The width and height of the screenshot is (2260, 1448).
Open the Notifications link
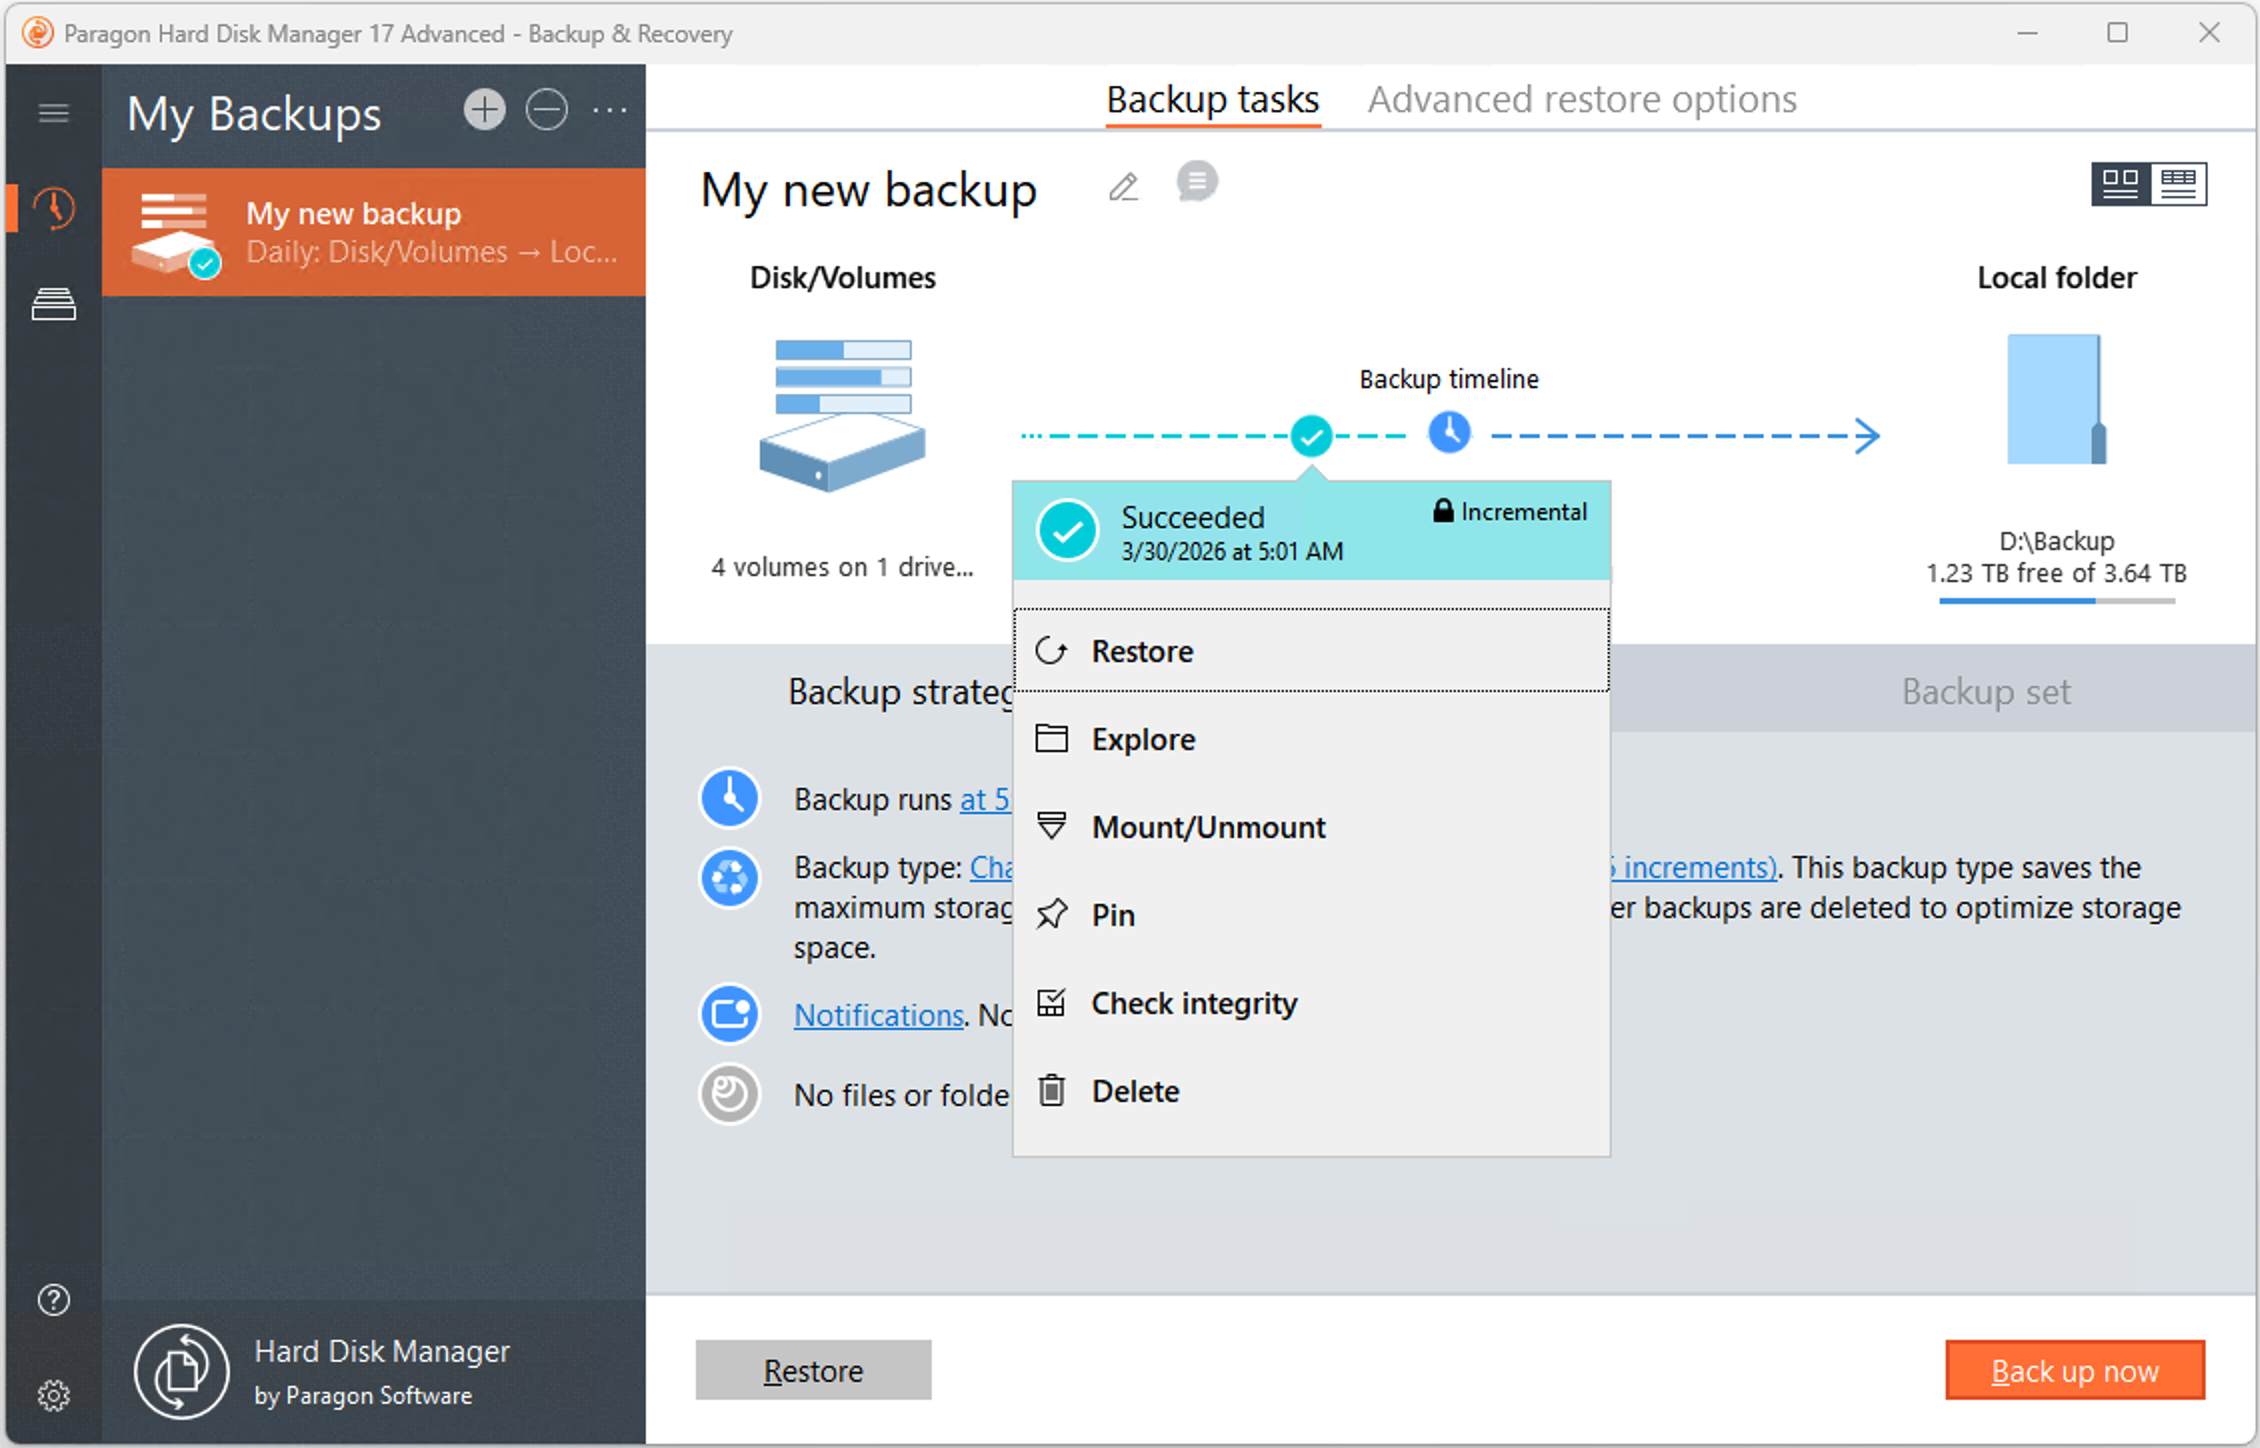pos(878,1015)
